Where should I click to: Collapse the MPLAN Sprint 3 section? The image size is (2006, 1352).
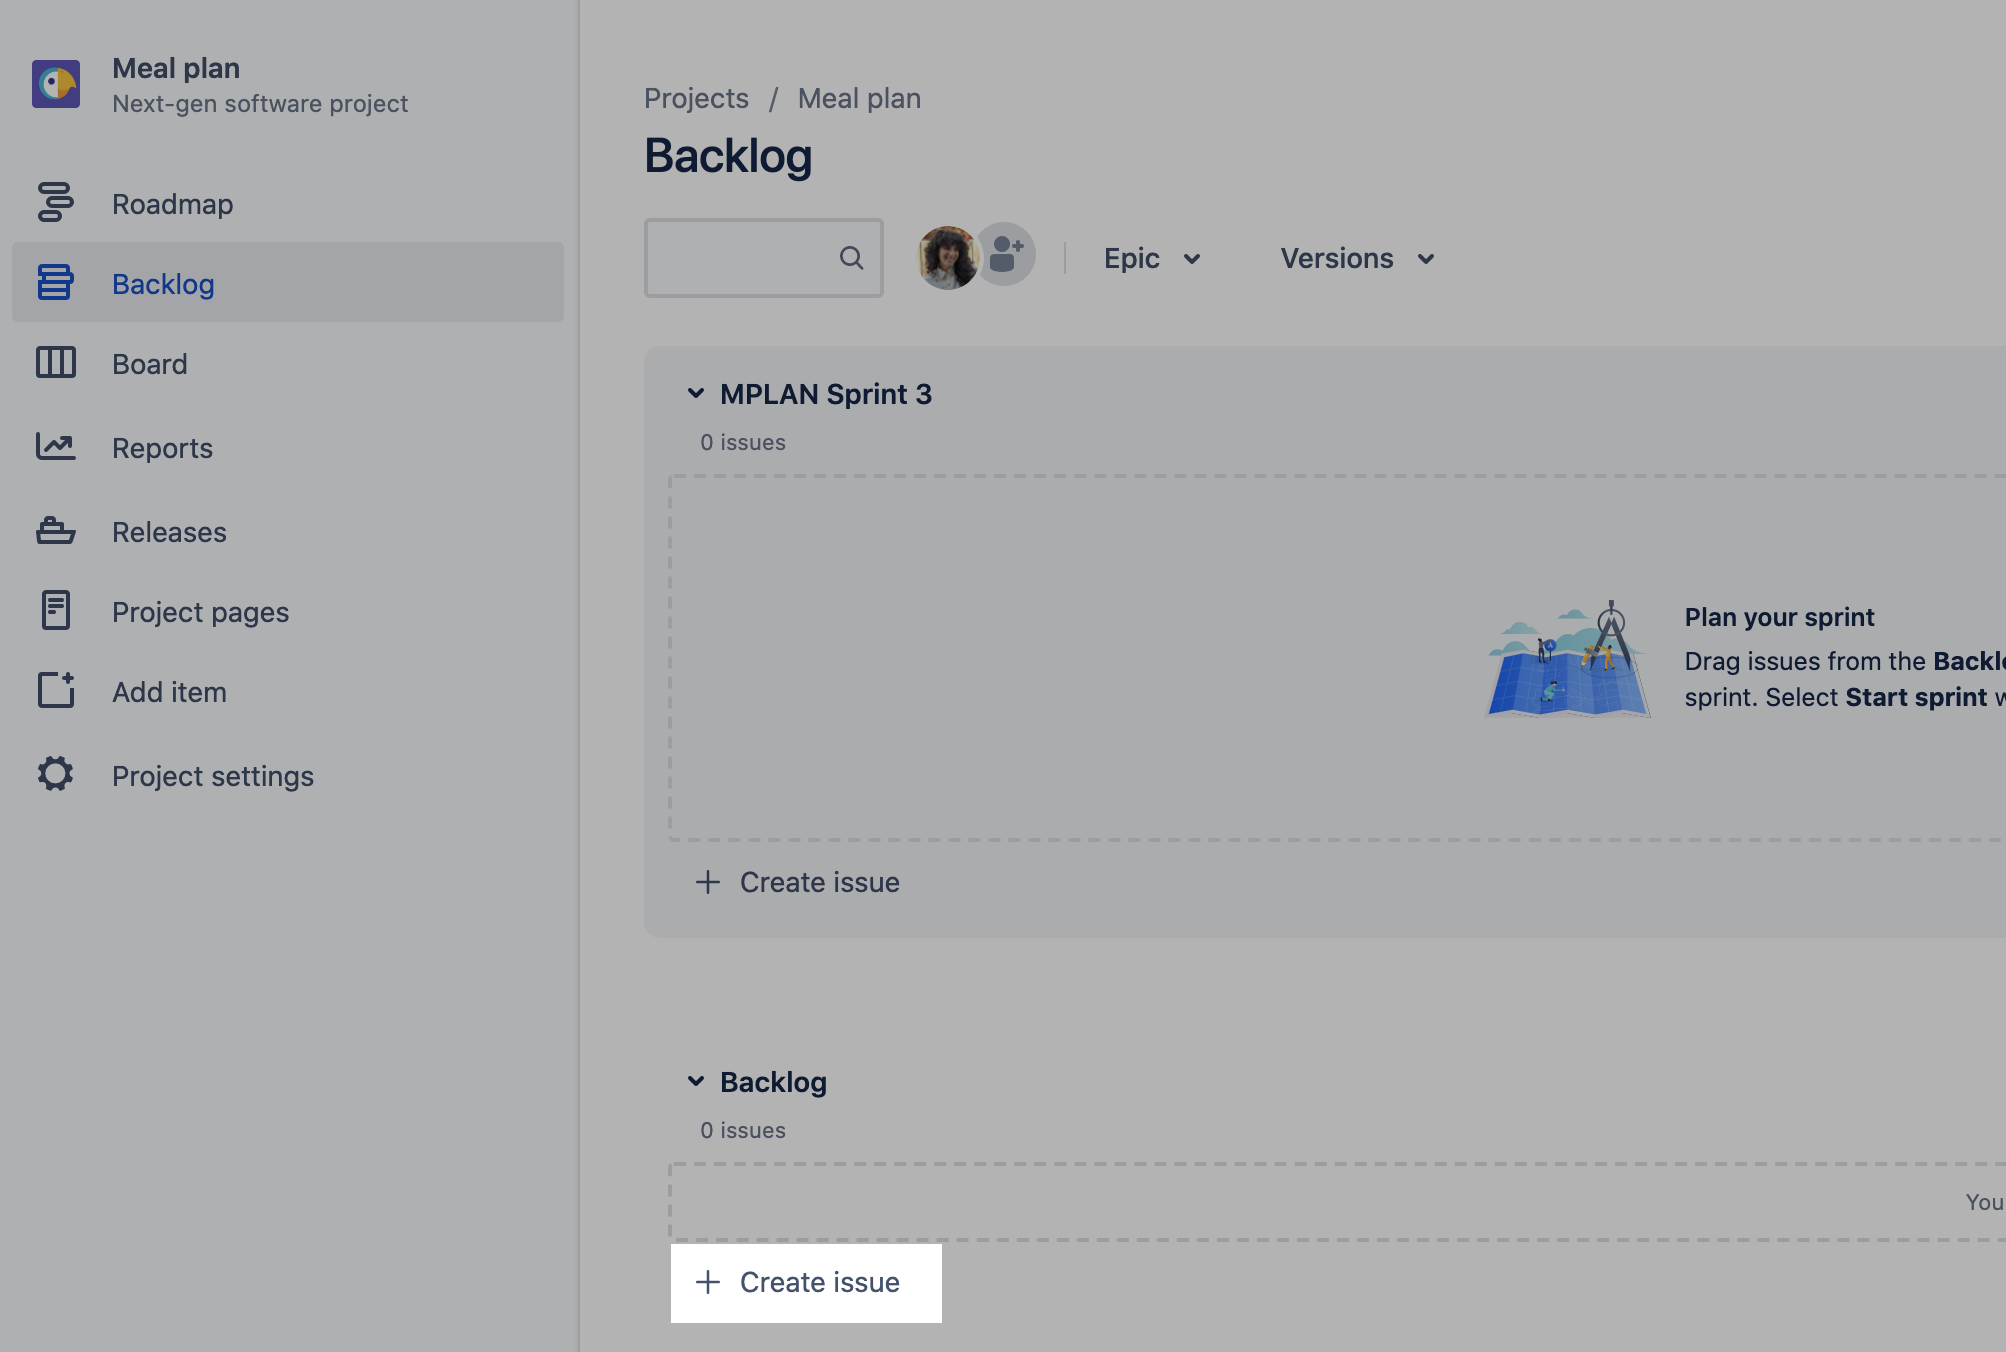pos(696,393)
